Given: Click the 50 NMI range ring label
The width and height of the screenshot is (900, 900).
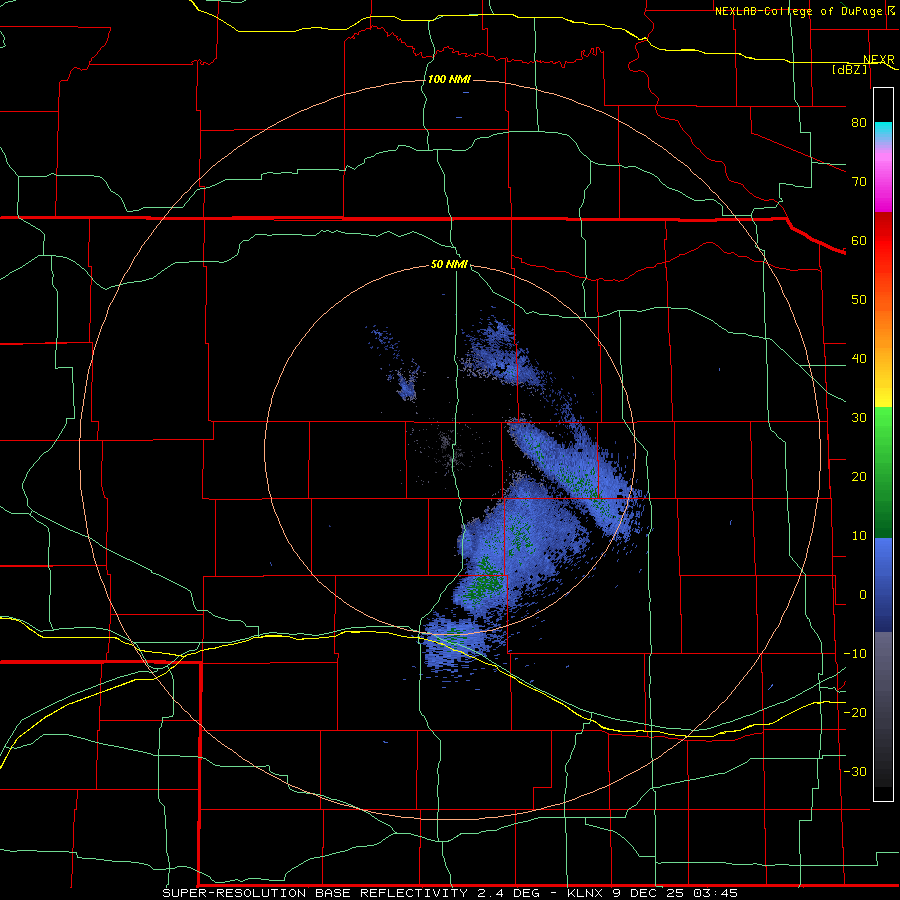Looking at the screenshot, I should coord(449,265).
